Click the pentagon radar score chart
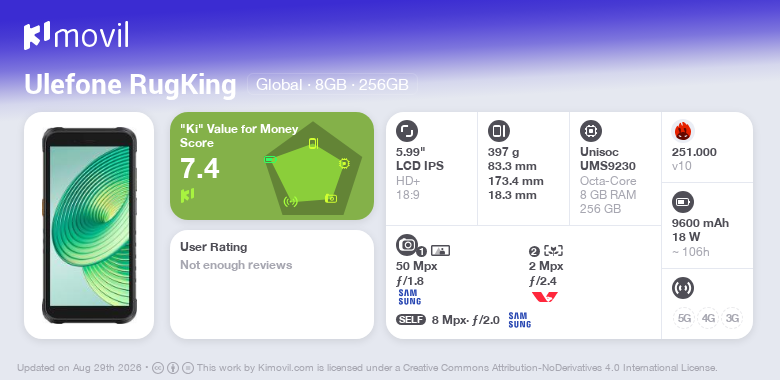Viewport: 780px width, 380px height. click(312, 168)
